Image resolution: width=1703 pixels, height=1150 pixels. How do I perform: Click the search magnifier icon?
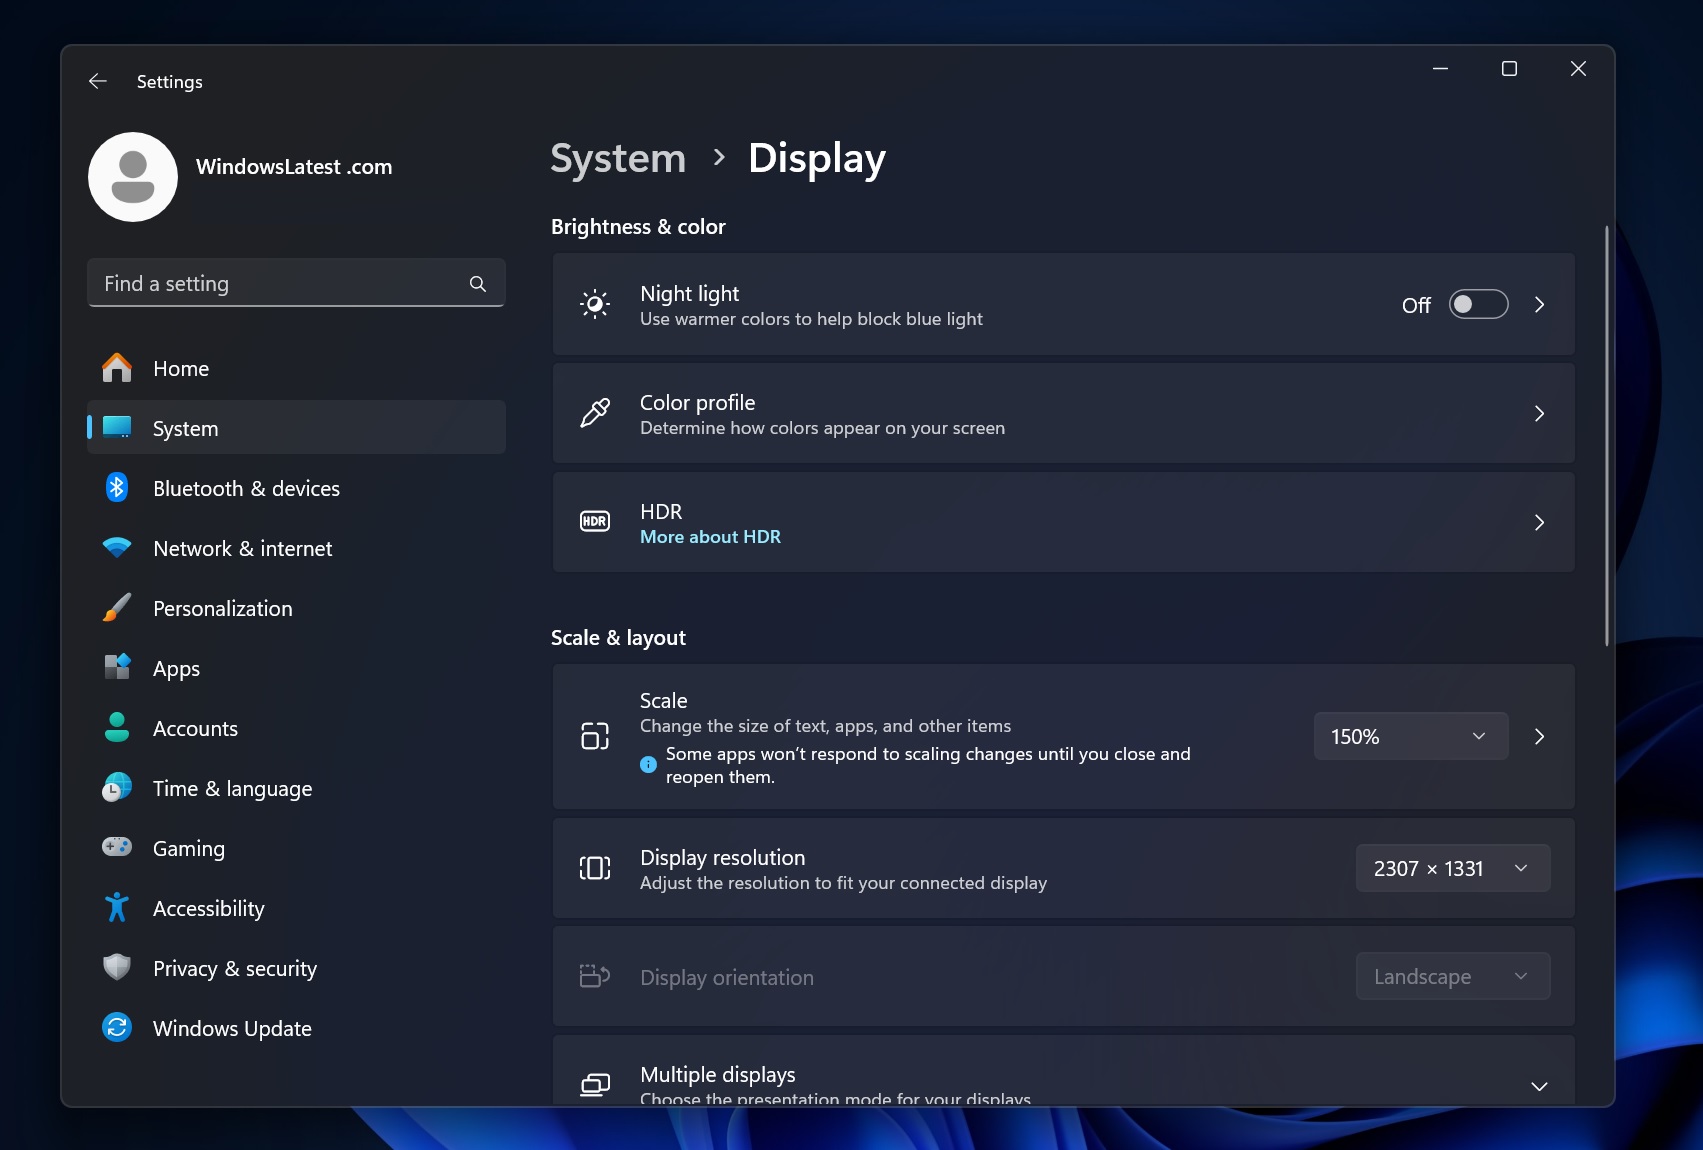click(x=478, y=284)
